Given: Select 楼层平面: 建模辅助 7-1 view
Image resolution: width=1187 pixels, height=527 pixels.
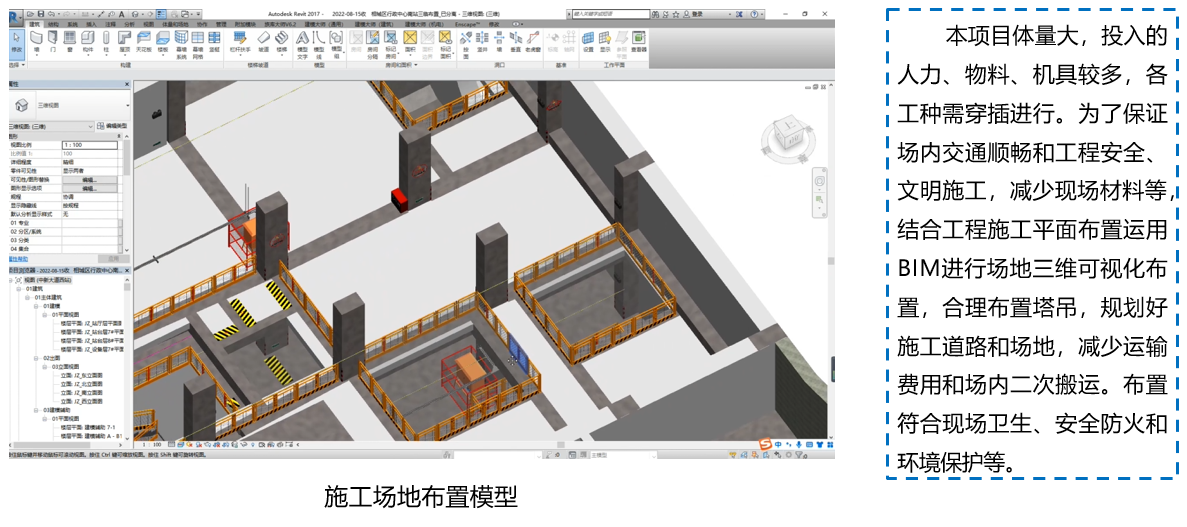Looking at the screenshot, I should click(x=88, y=428).
